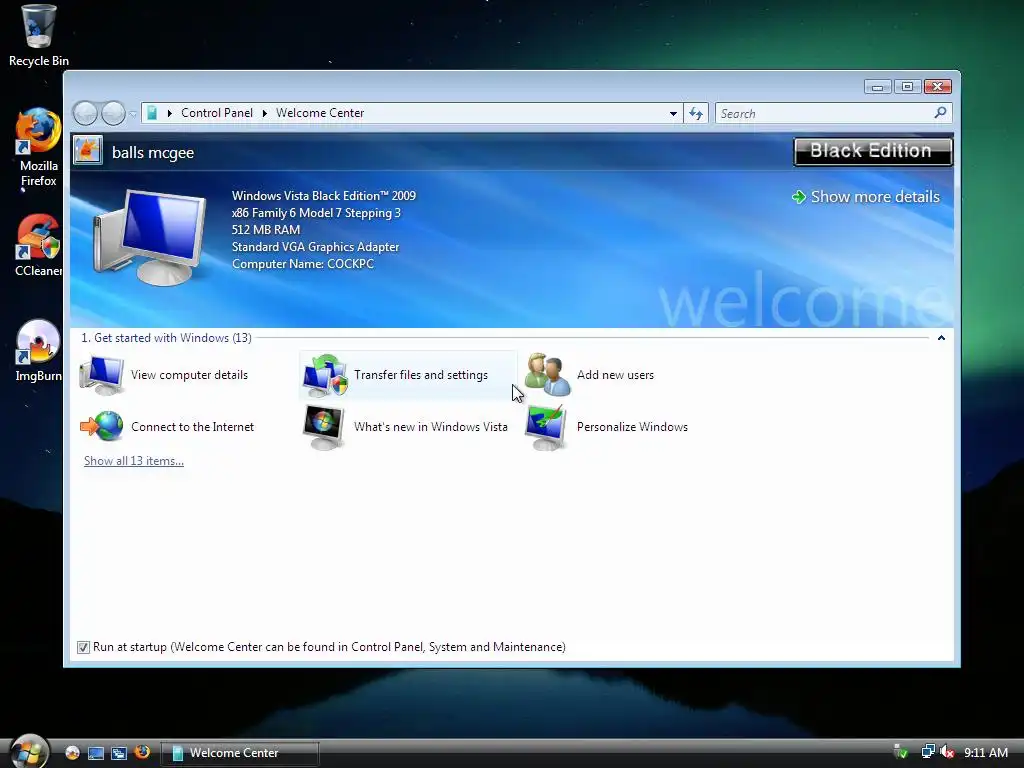Collapse the Get started with Windows section

941,338
